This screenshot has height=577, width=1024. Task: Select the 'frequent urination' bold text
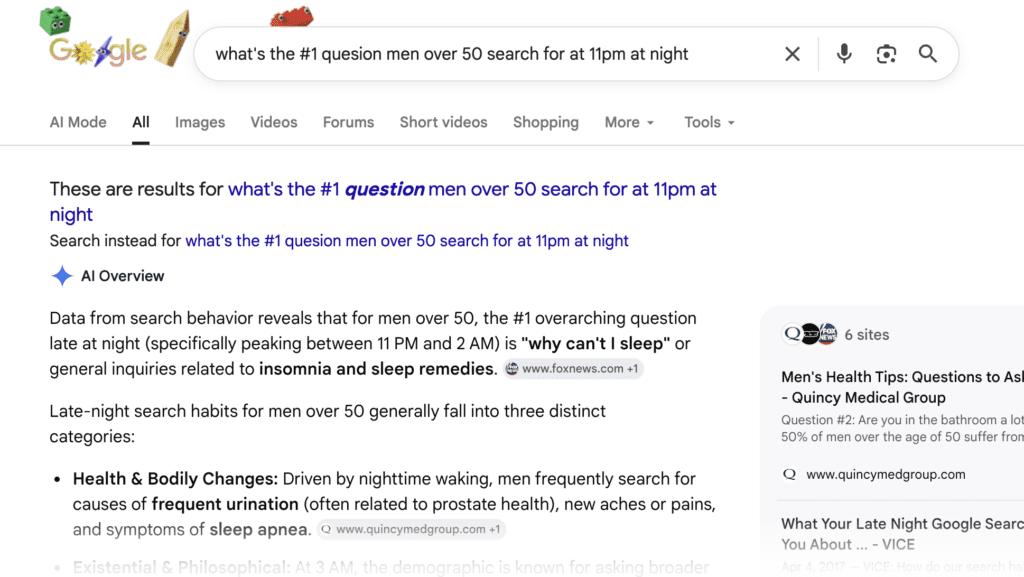point(225,504)
